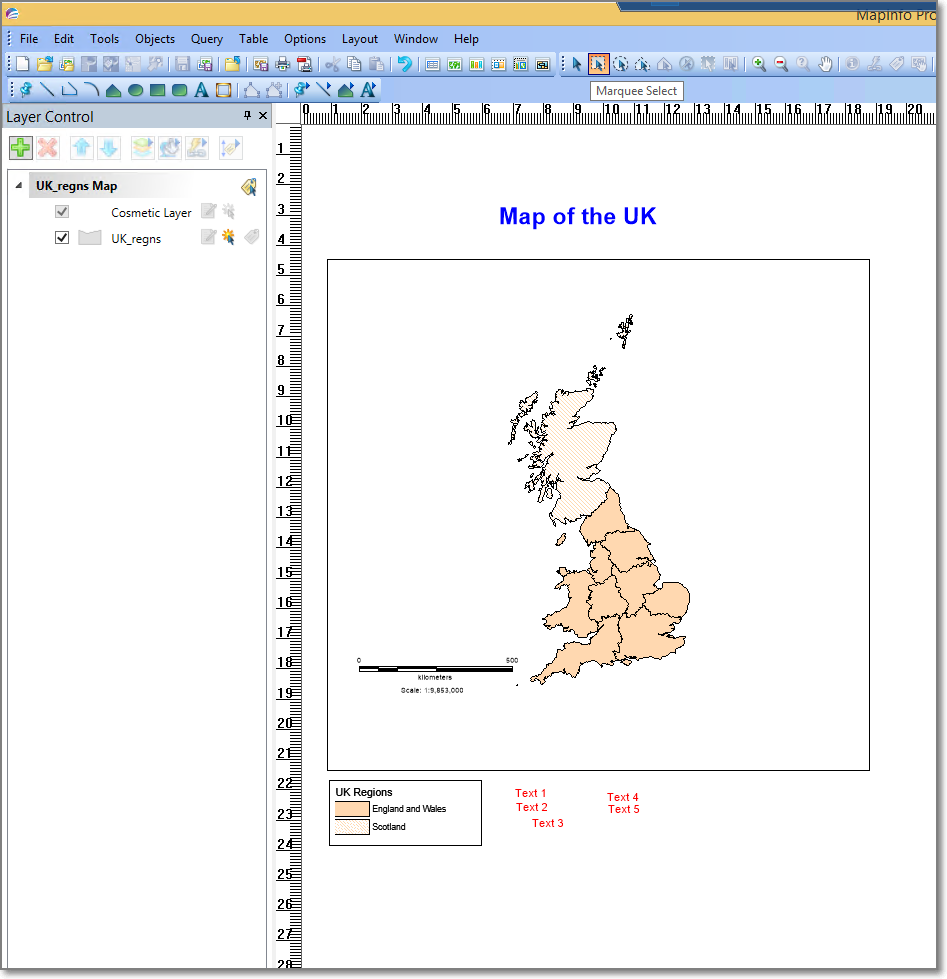This screenshot has width=947, height=979.
Task: Select the Polygon drawing tool
Action: [113, 90]
